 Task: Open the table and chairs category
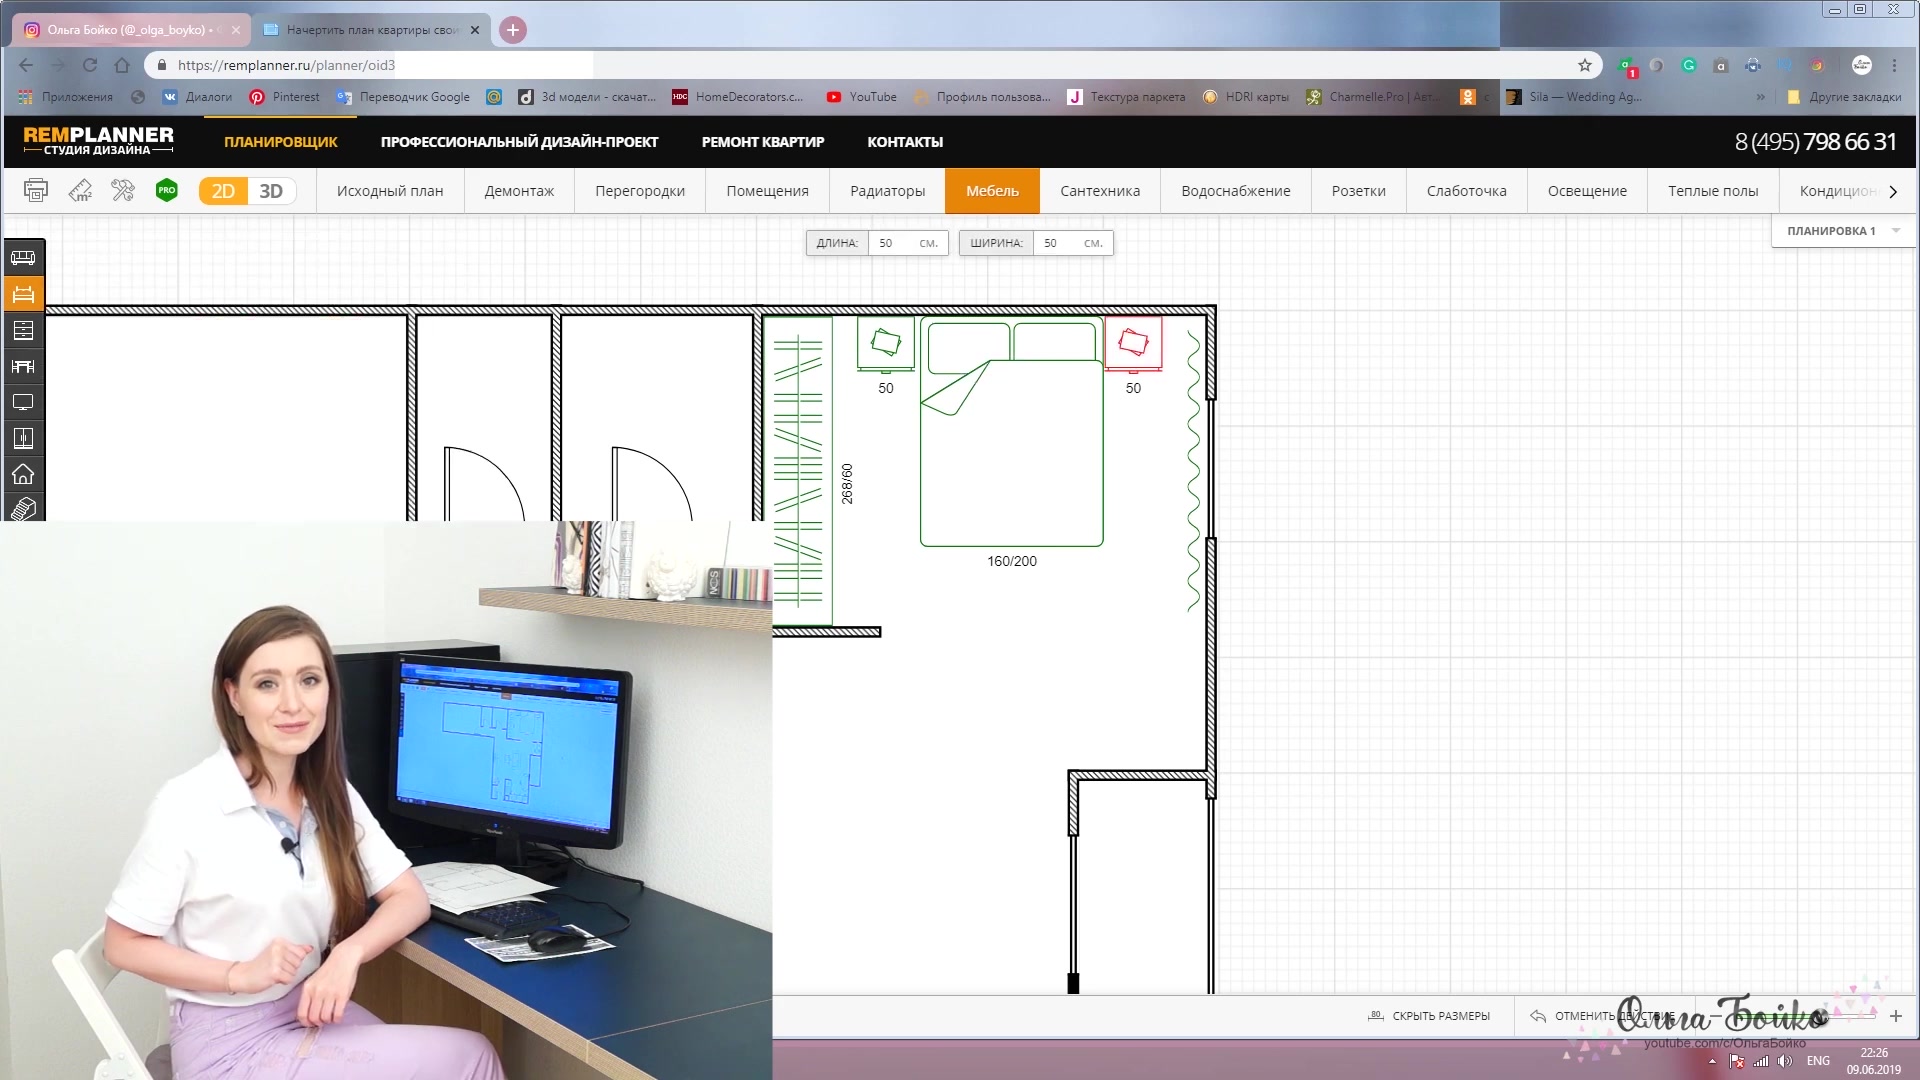click(23, 366)
